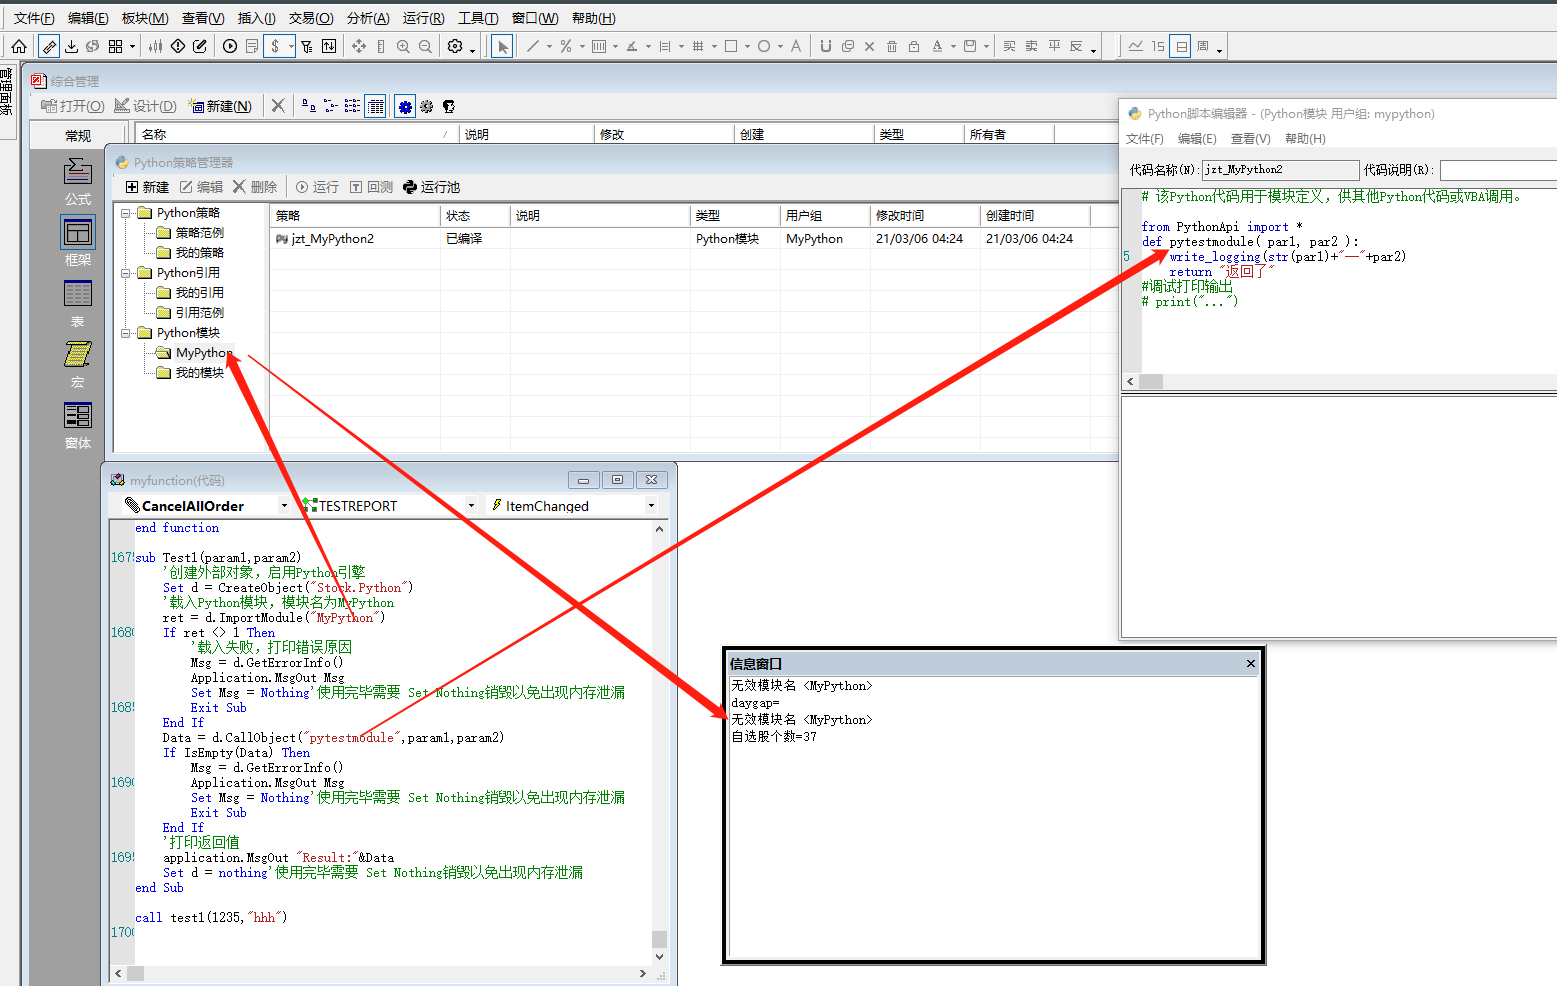
Task: Select the text letter A annotation tool
Action: 796,46
